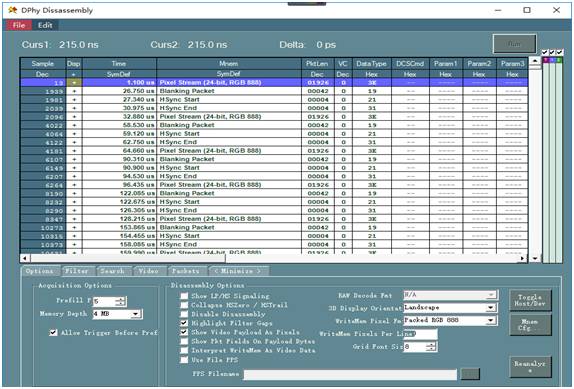Open the RAW Decode Fmt dropdown
The image size is (574, 389).
click(x=491, y=295)
